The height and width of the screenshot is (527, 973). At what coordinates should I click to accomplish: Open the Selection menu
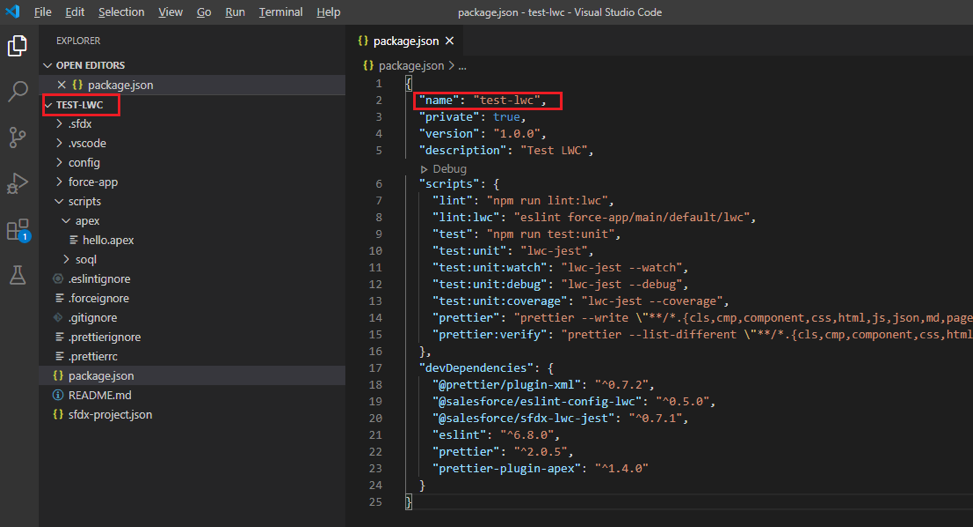[x=121, y=12]
